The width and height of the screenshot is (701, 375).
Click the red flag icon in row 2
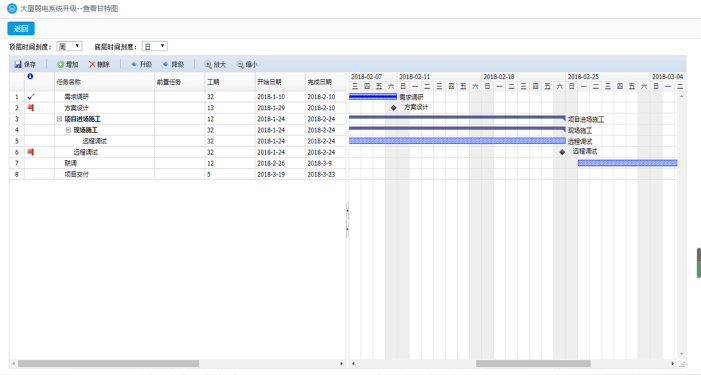30,108
